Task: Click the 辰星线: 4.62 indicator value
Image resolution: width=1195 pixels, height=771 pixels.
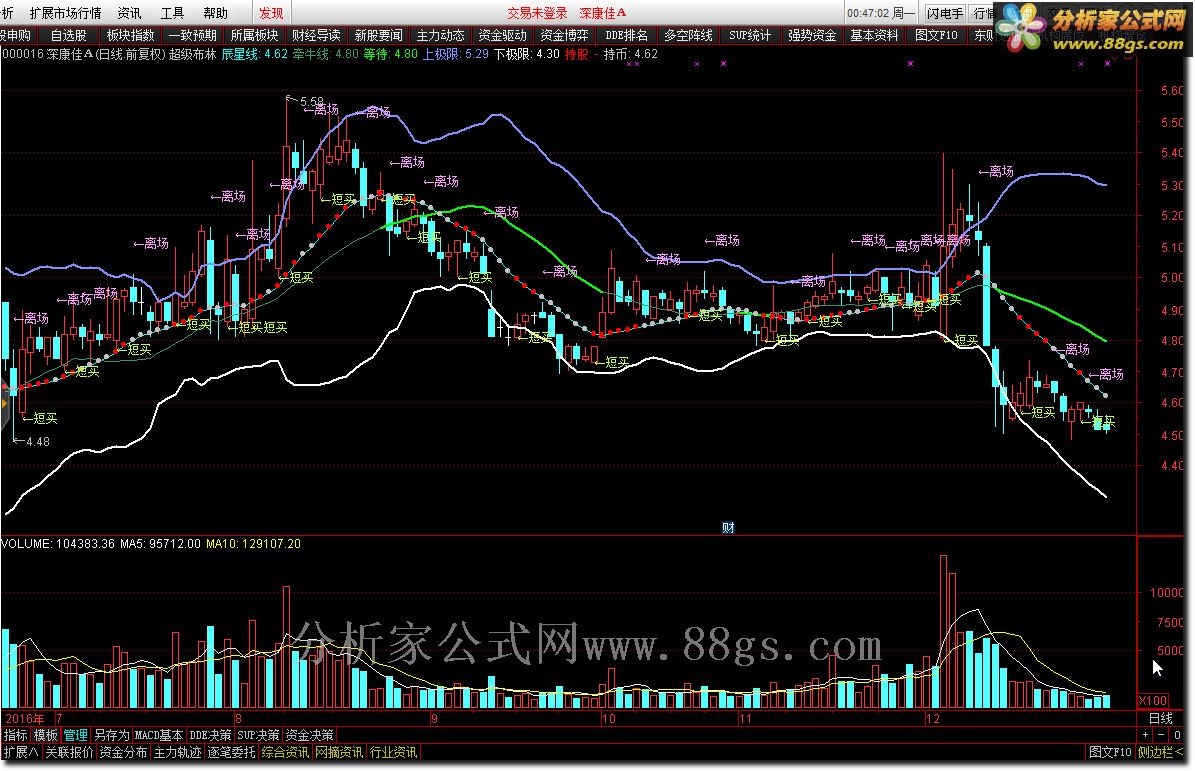Action: point(255,54)
